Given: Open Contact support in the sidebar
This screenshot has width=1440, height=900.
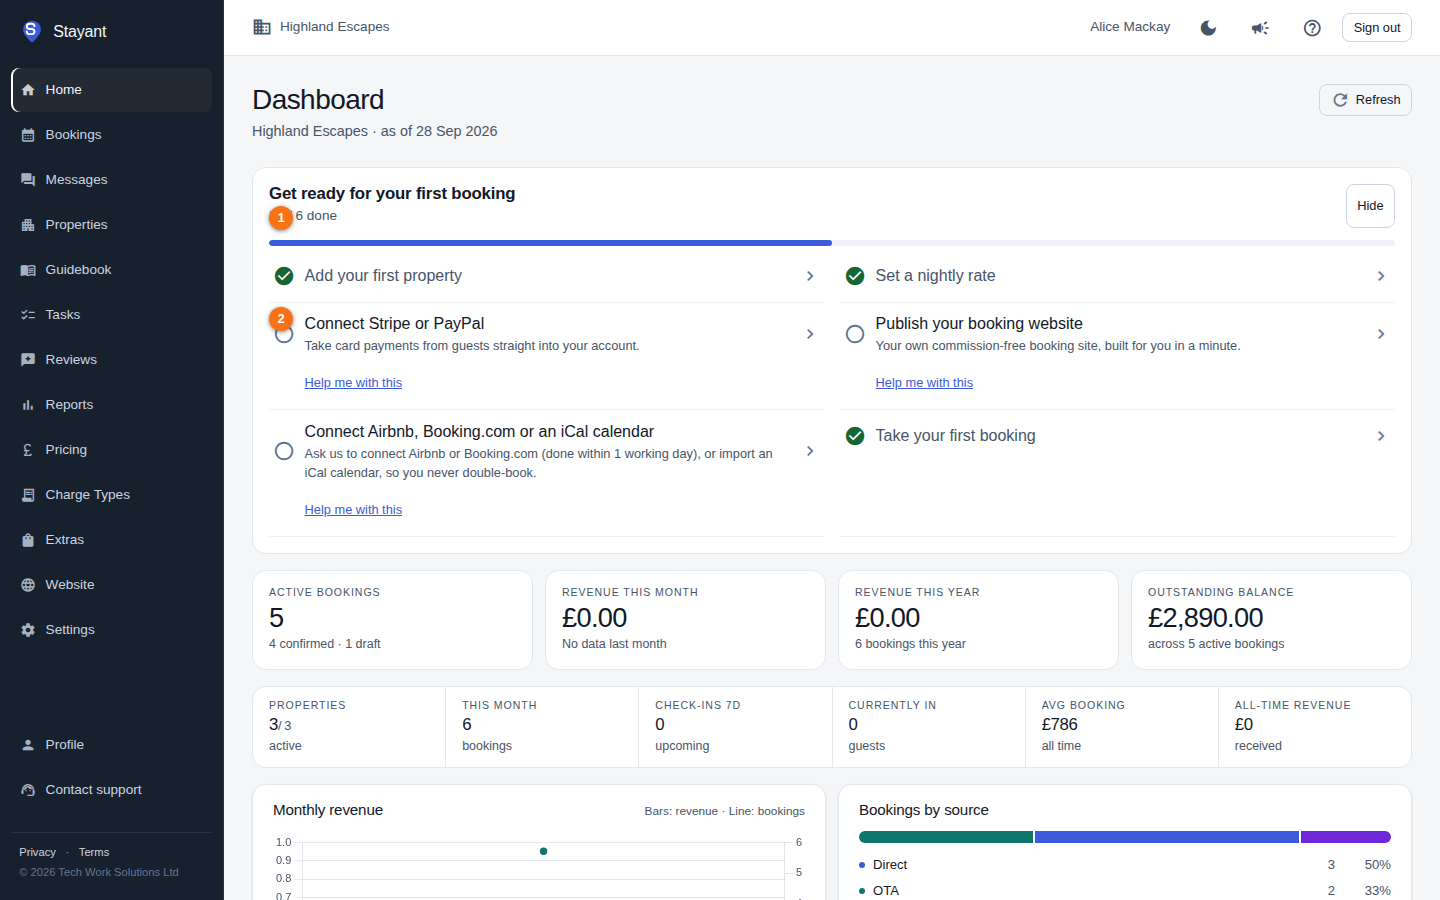Looking at the screenshot, I should (x=112, y=790).
